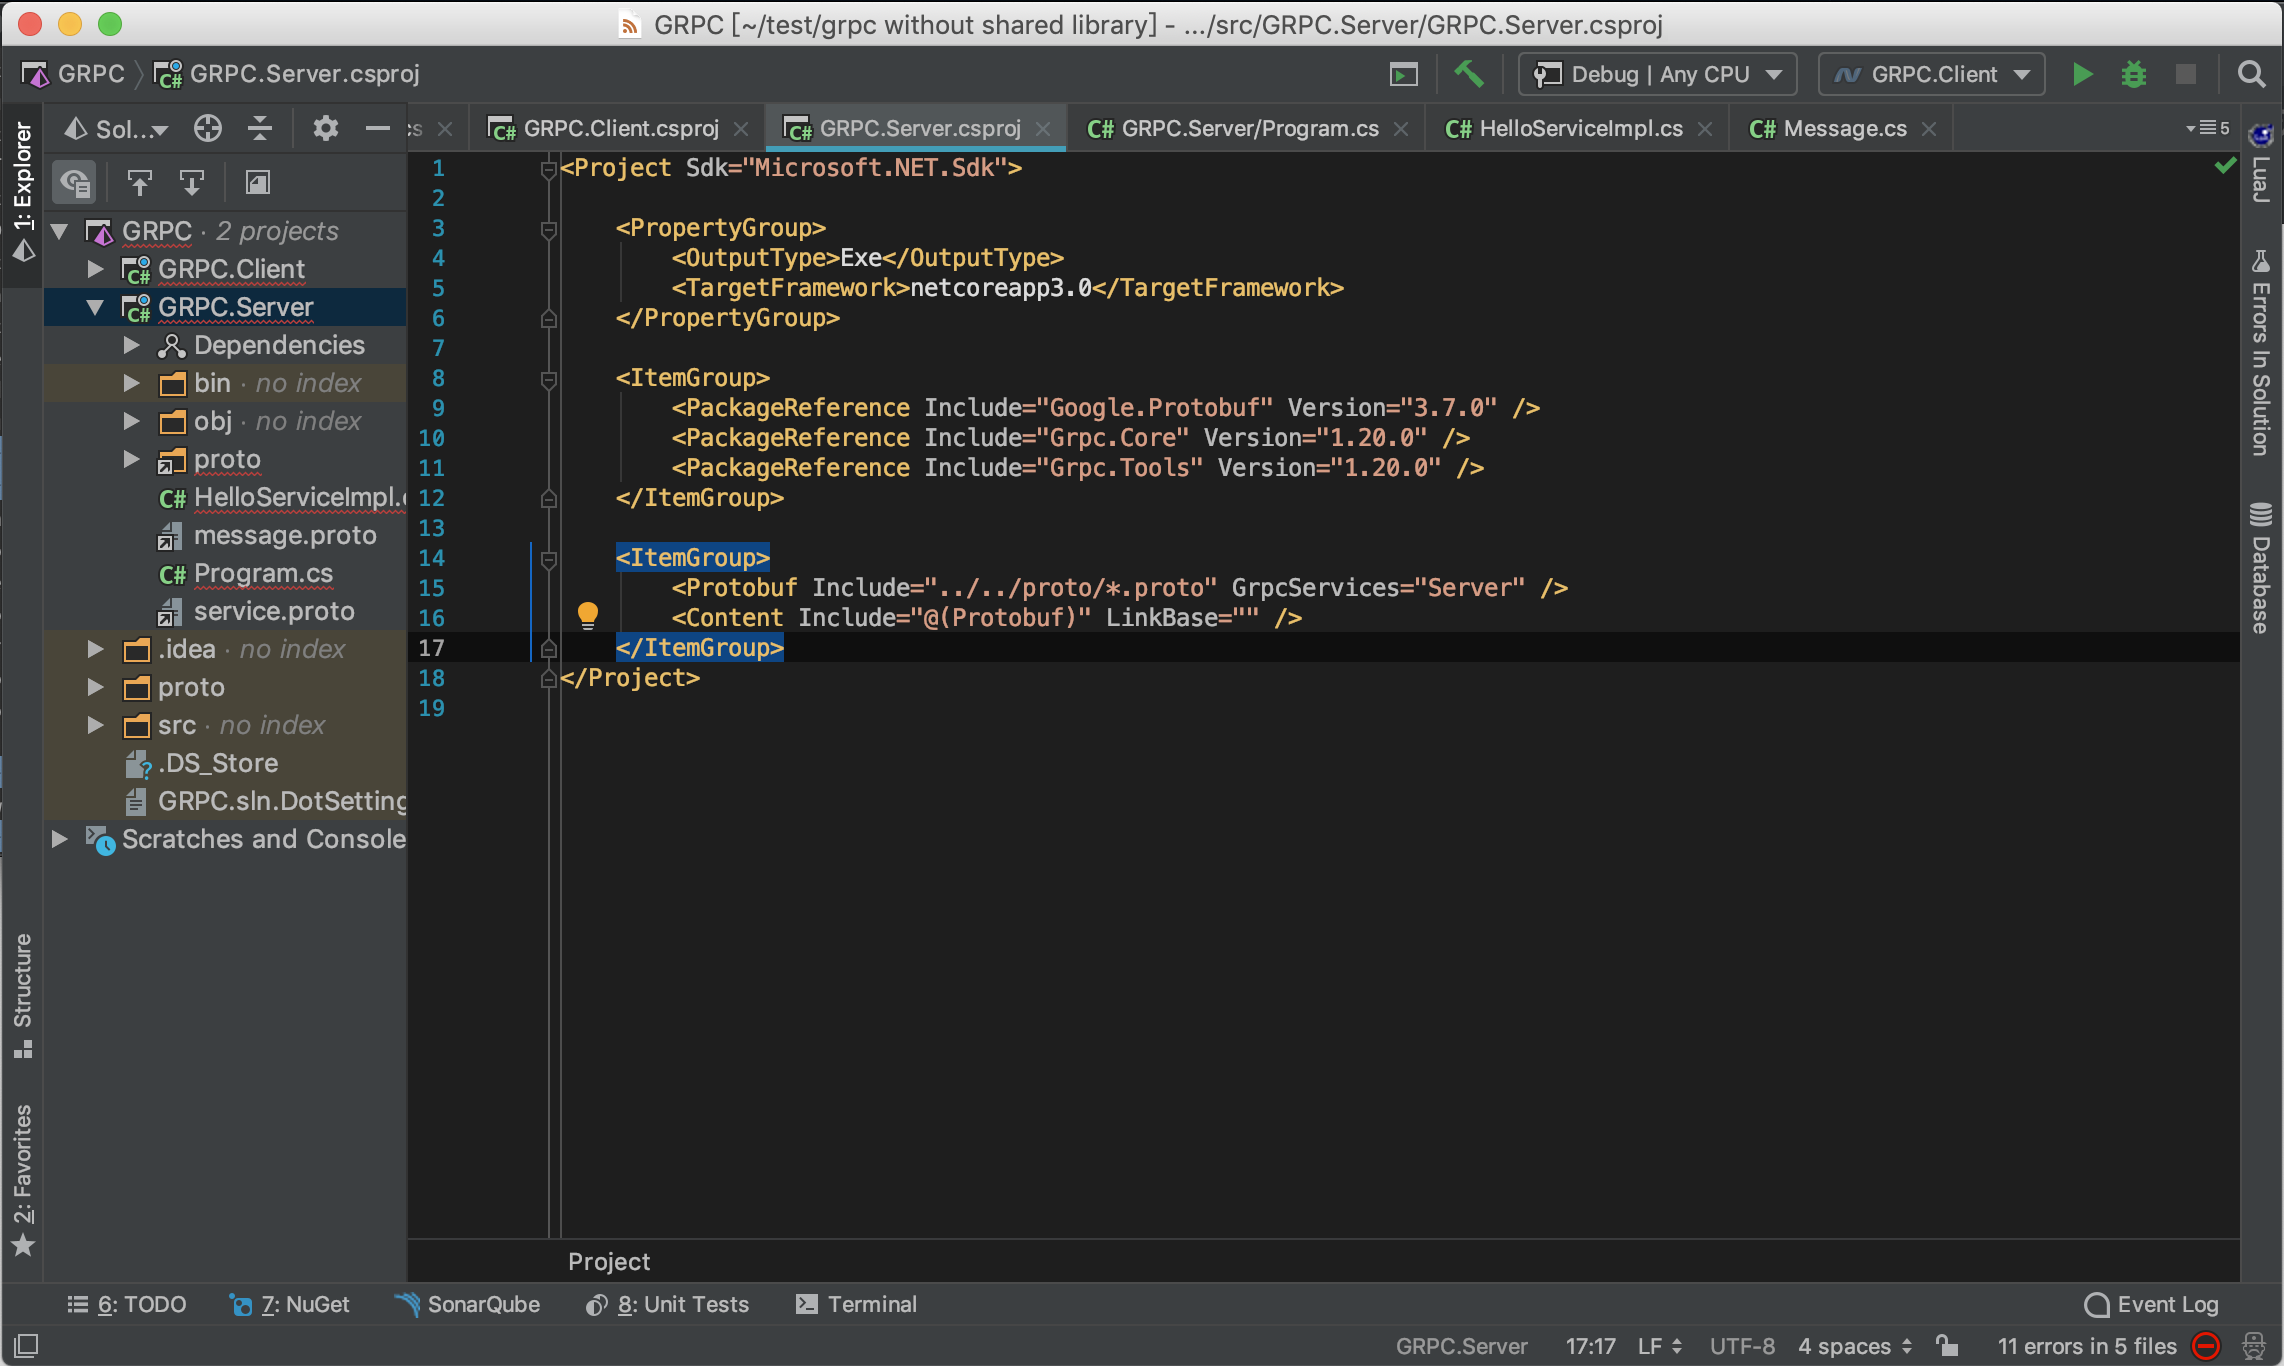Click the Build solution hammer icon

click(1468, 74)
